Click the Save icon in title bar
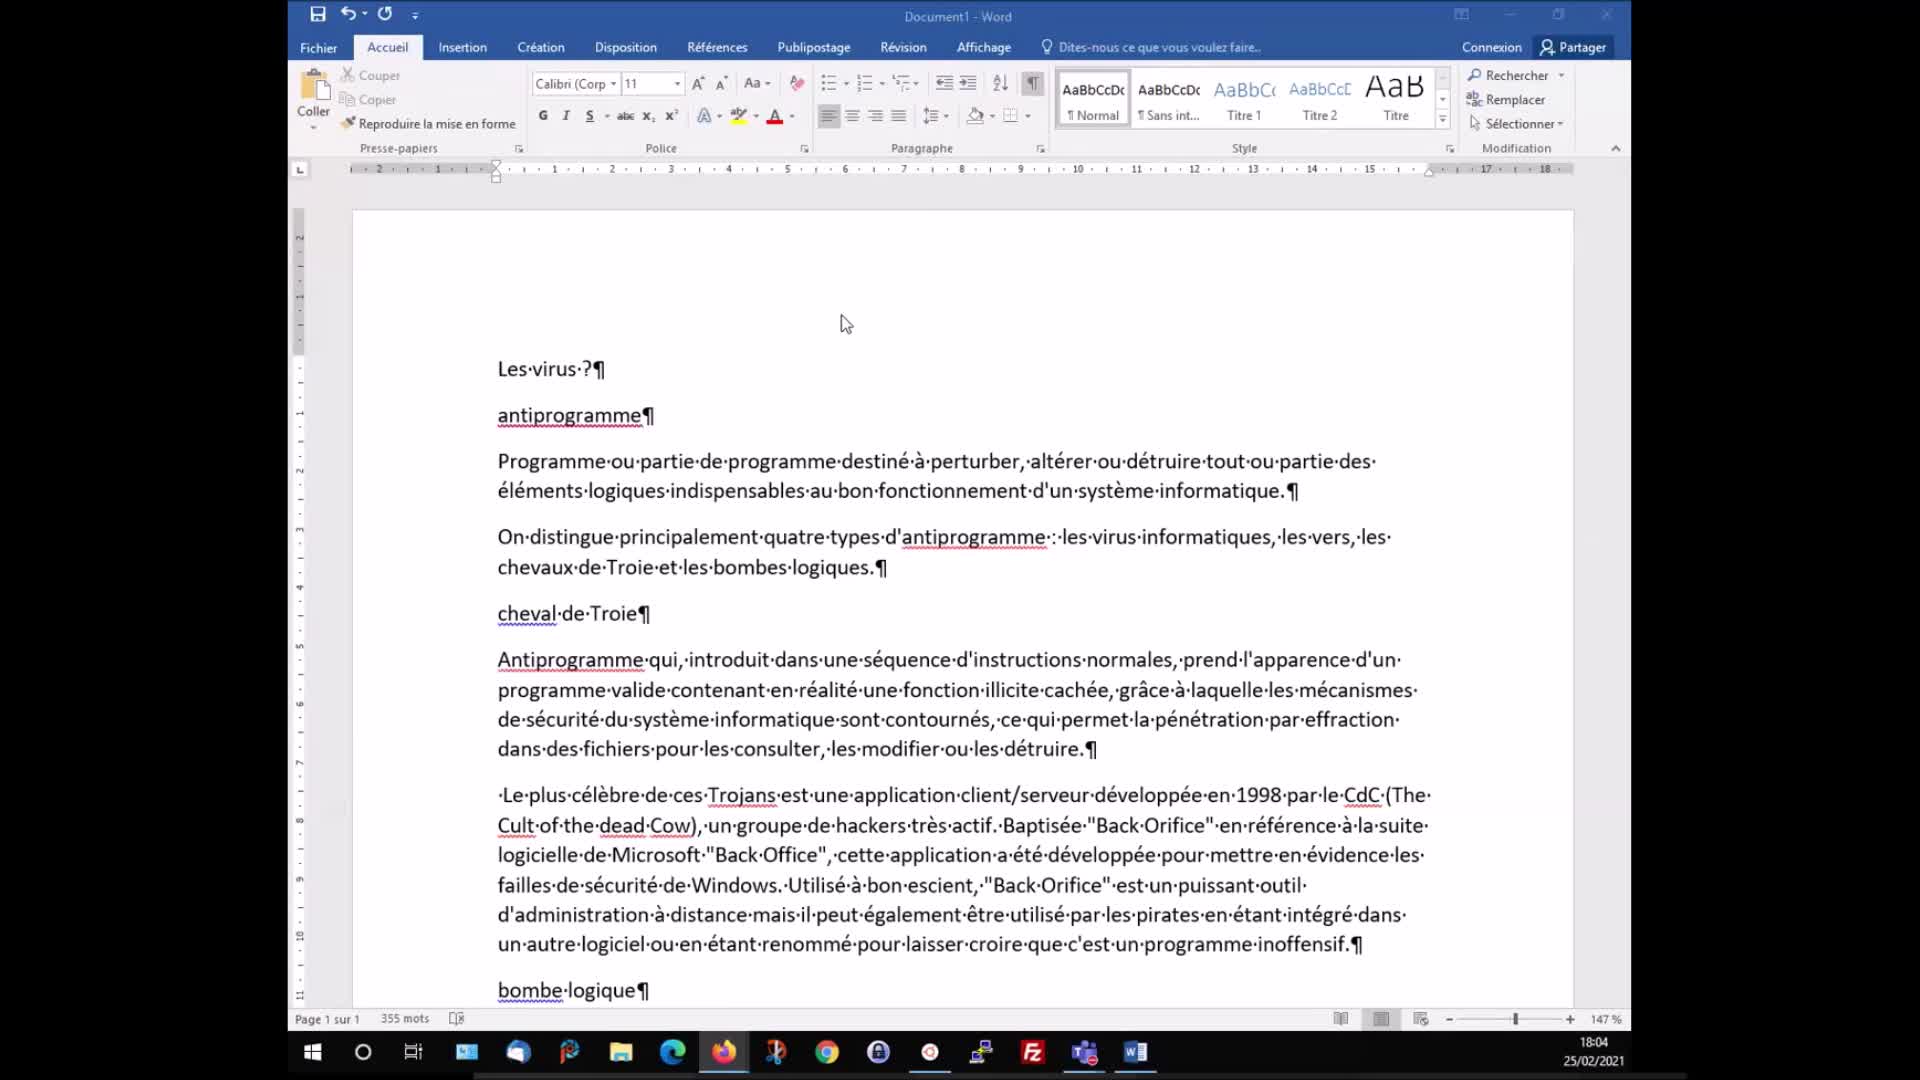Viewport: 1920px width, 1080px height. (318, 15)
